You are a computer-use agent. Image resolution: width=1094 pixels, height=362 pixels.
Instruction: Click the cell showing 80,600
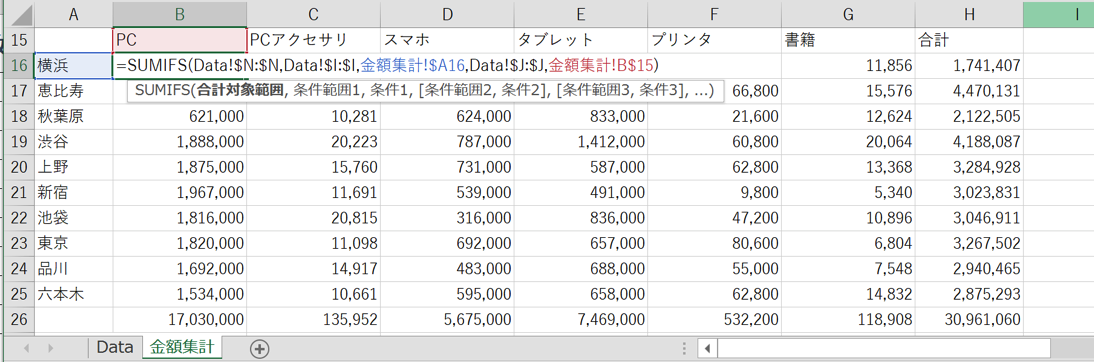(714, 244)
